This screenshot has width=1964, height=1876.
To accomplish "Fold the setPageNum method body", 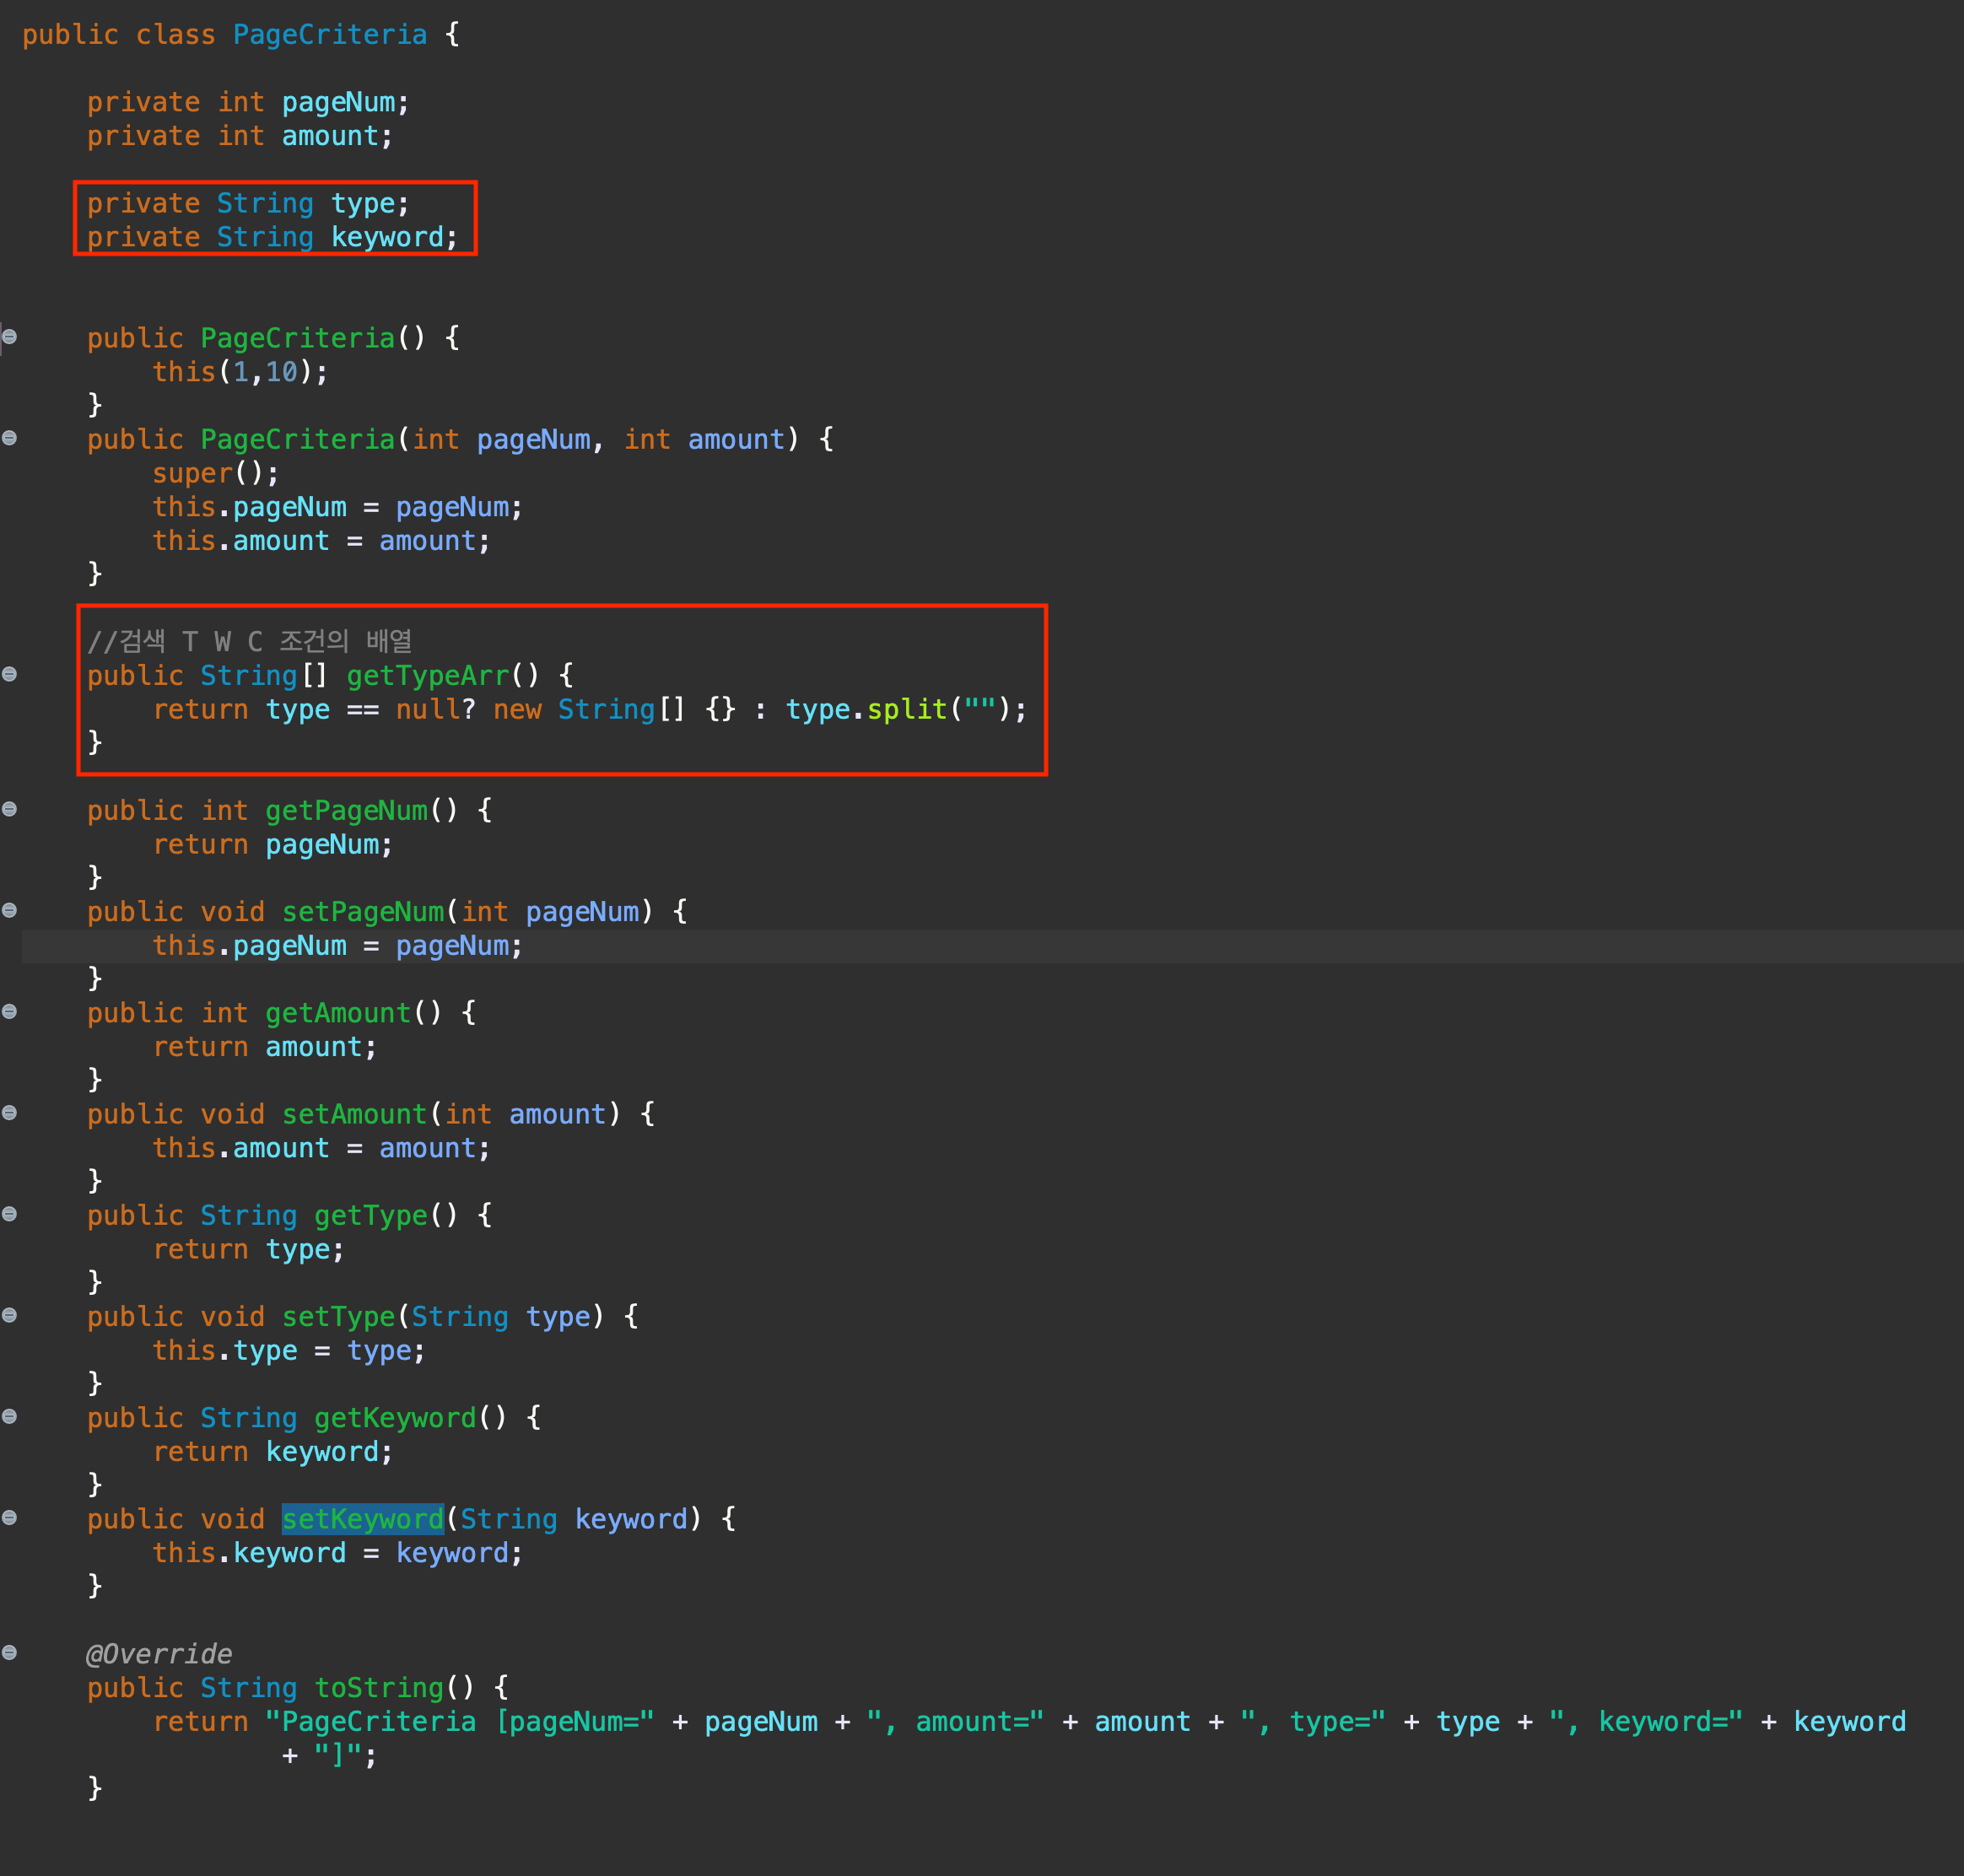I will pyautogui.click(x=9, y=910).
